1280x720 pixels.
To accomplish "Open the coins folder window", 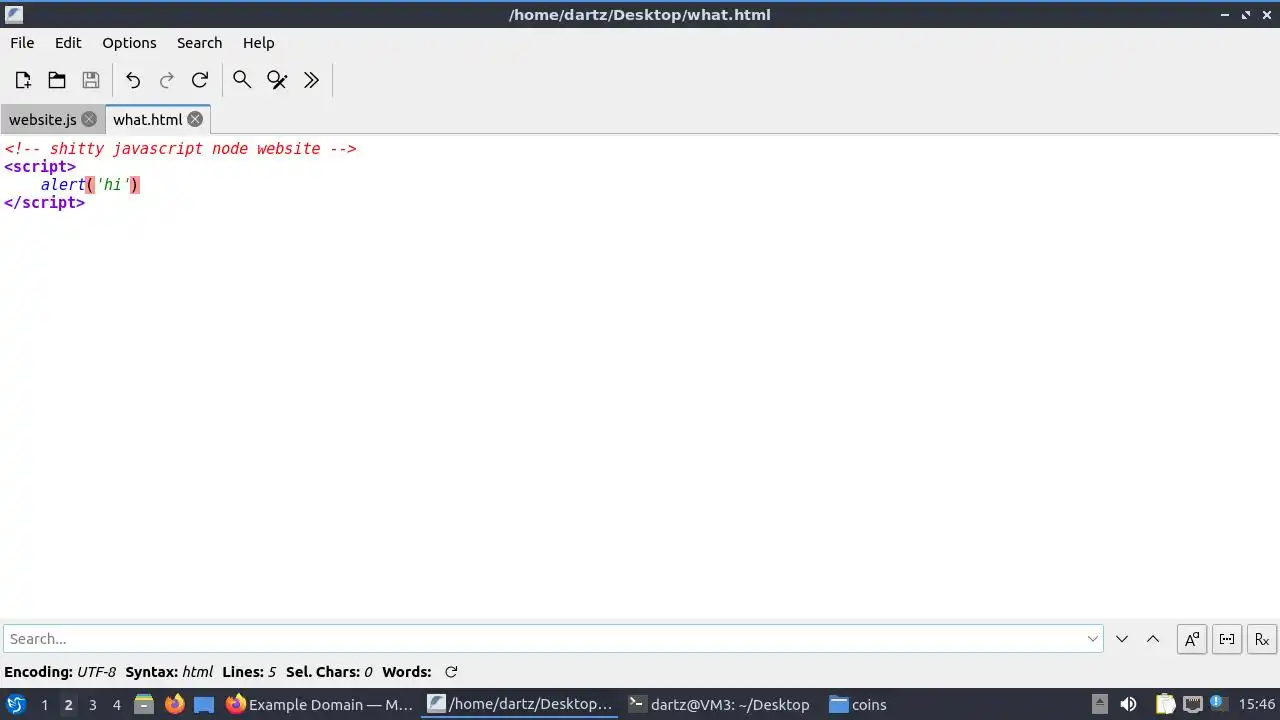I will click(x=858, y=705).
